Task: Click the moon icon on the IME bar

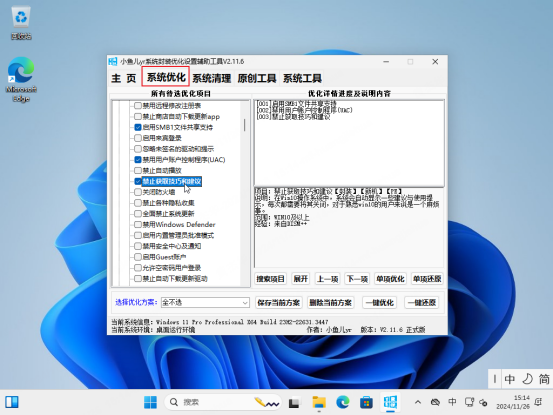Action: [x=527, y=379]
